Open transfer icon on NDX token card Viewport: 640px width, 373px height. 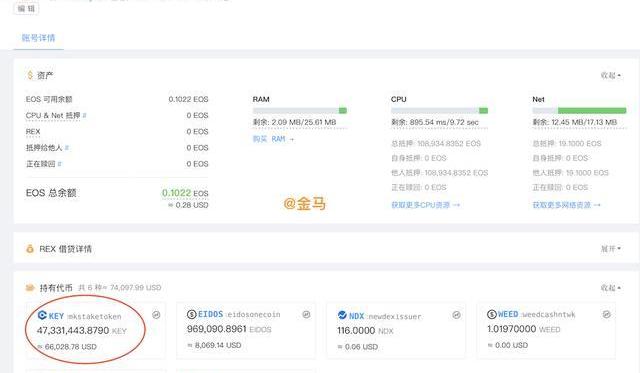tap(456, 315)
